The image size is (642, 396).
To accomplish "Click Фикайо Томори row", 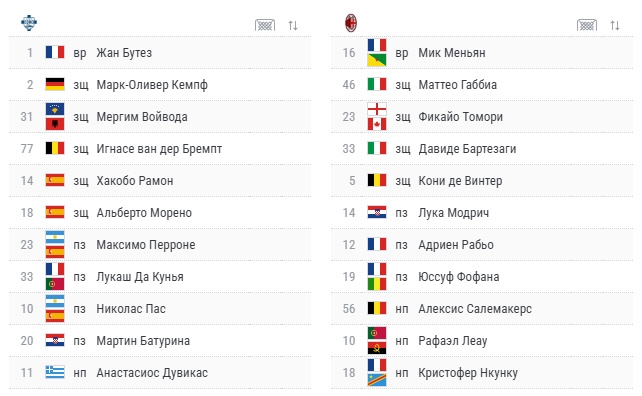I will [x=482, y=117].
